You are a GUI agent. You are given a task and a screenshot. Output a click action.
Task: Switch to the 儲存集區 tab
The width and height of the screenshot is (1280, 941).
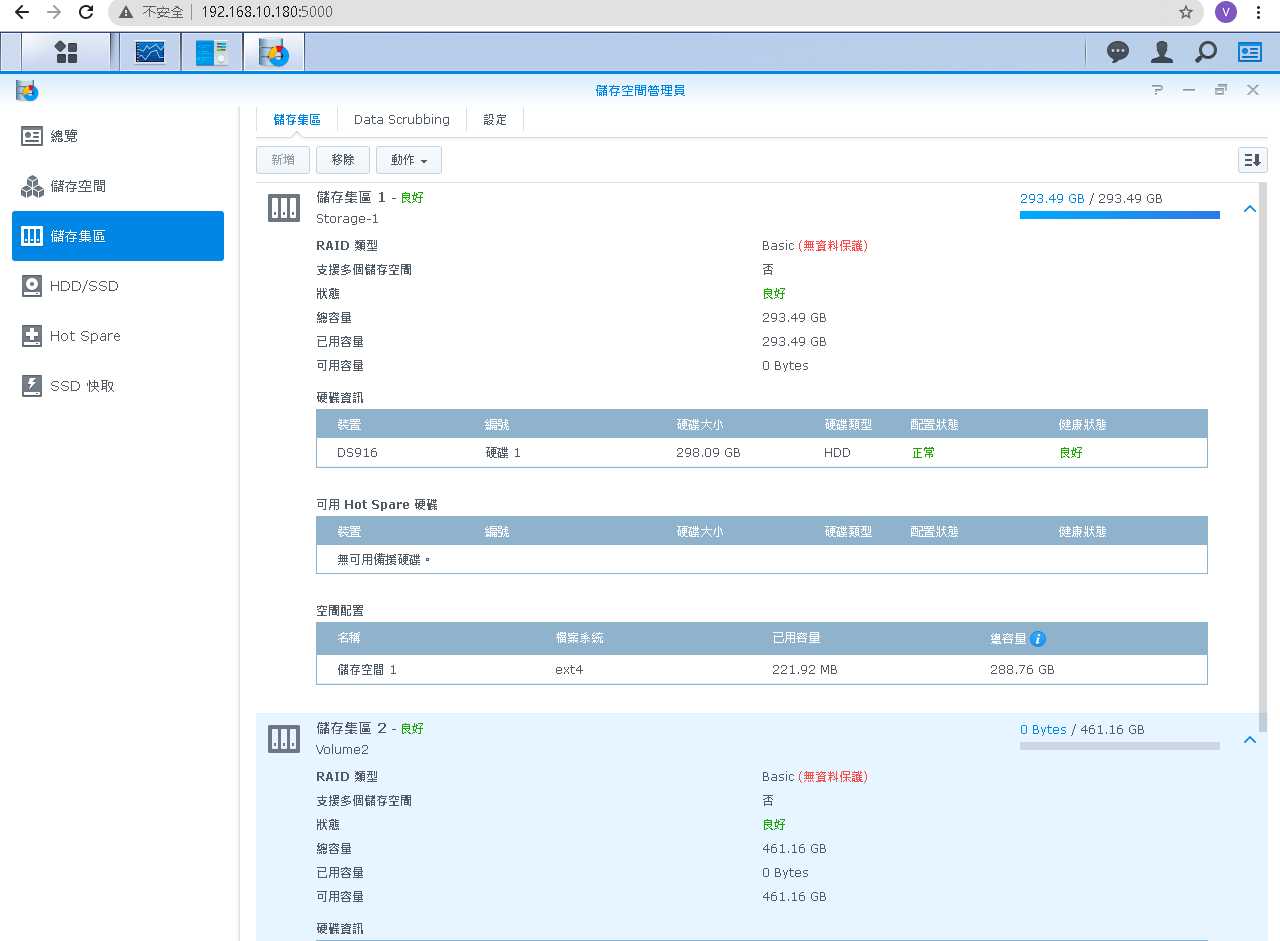click(297, 119)
